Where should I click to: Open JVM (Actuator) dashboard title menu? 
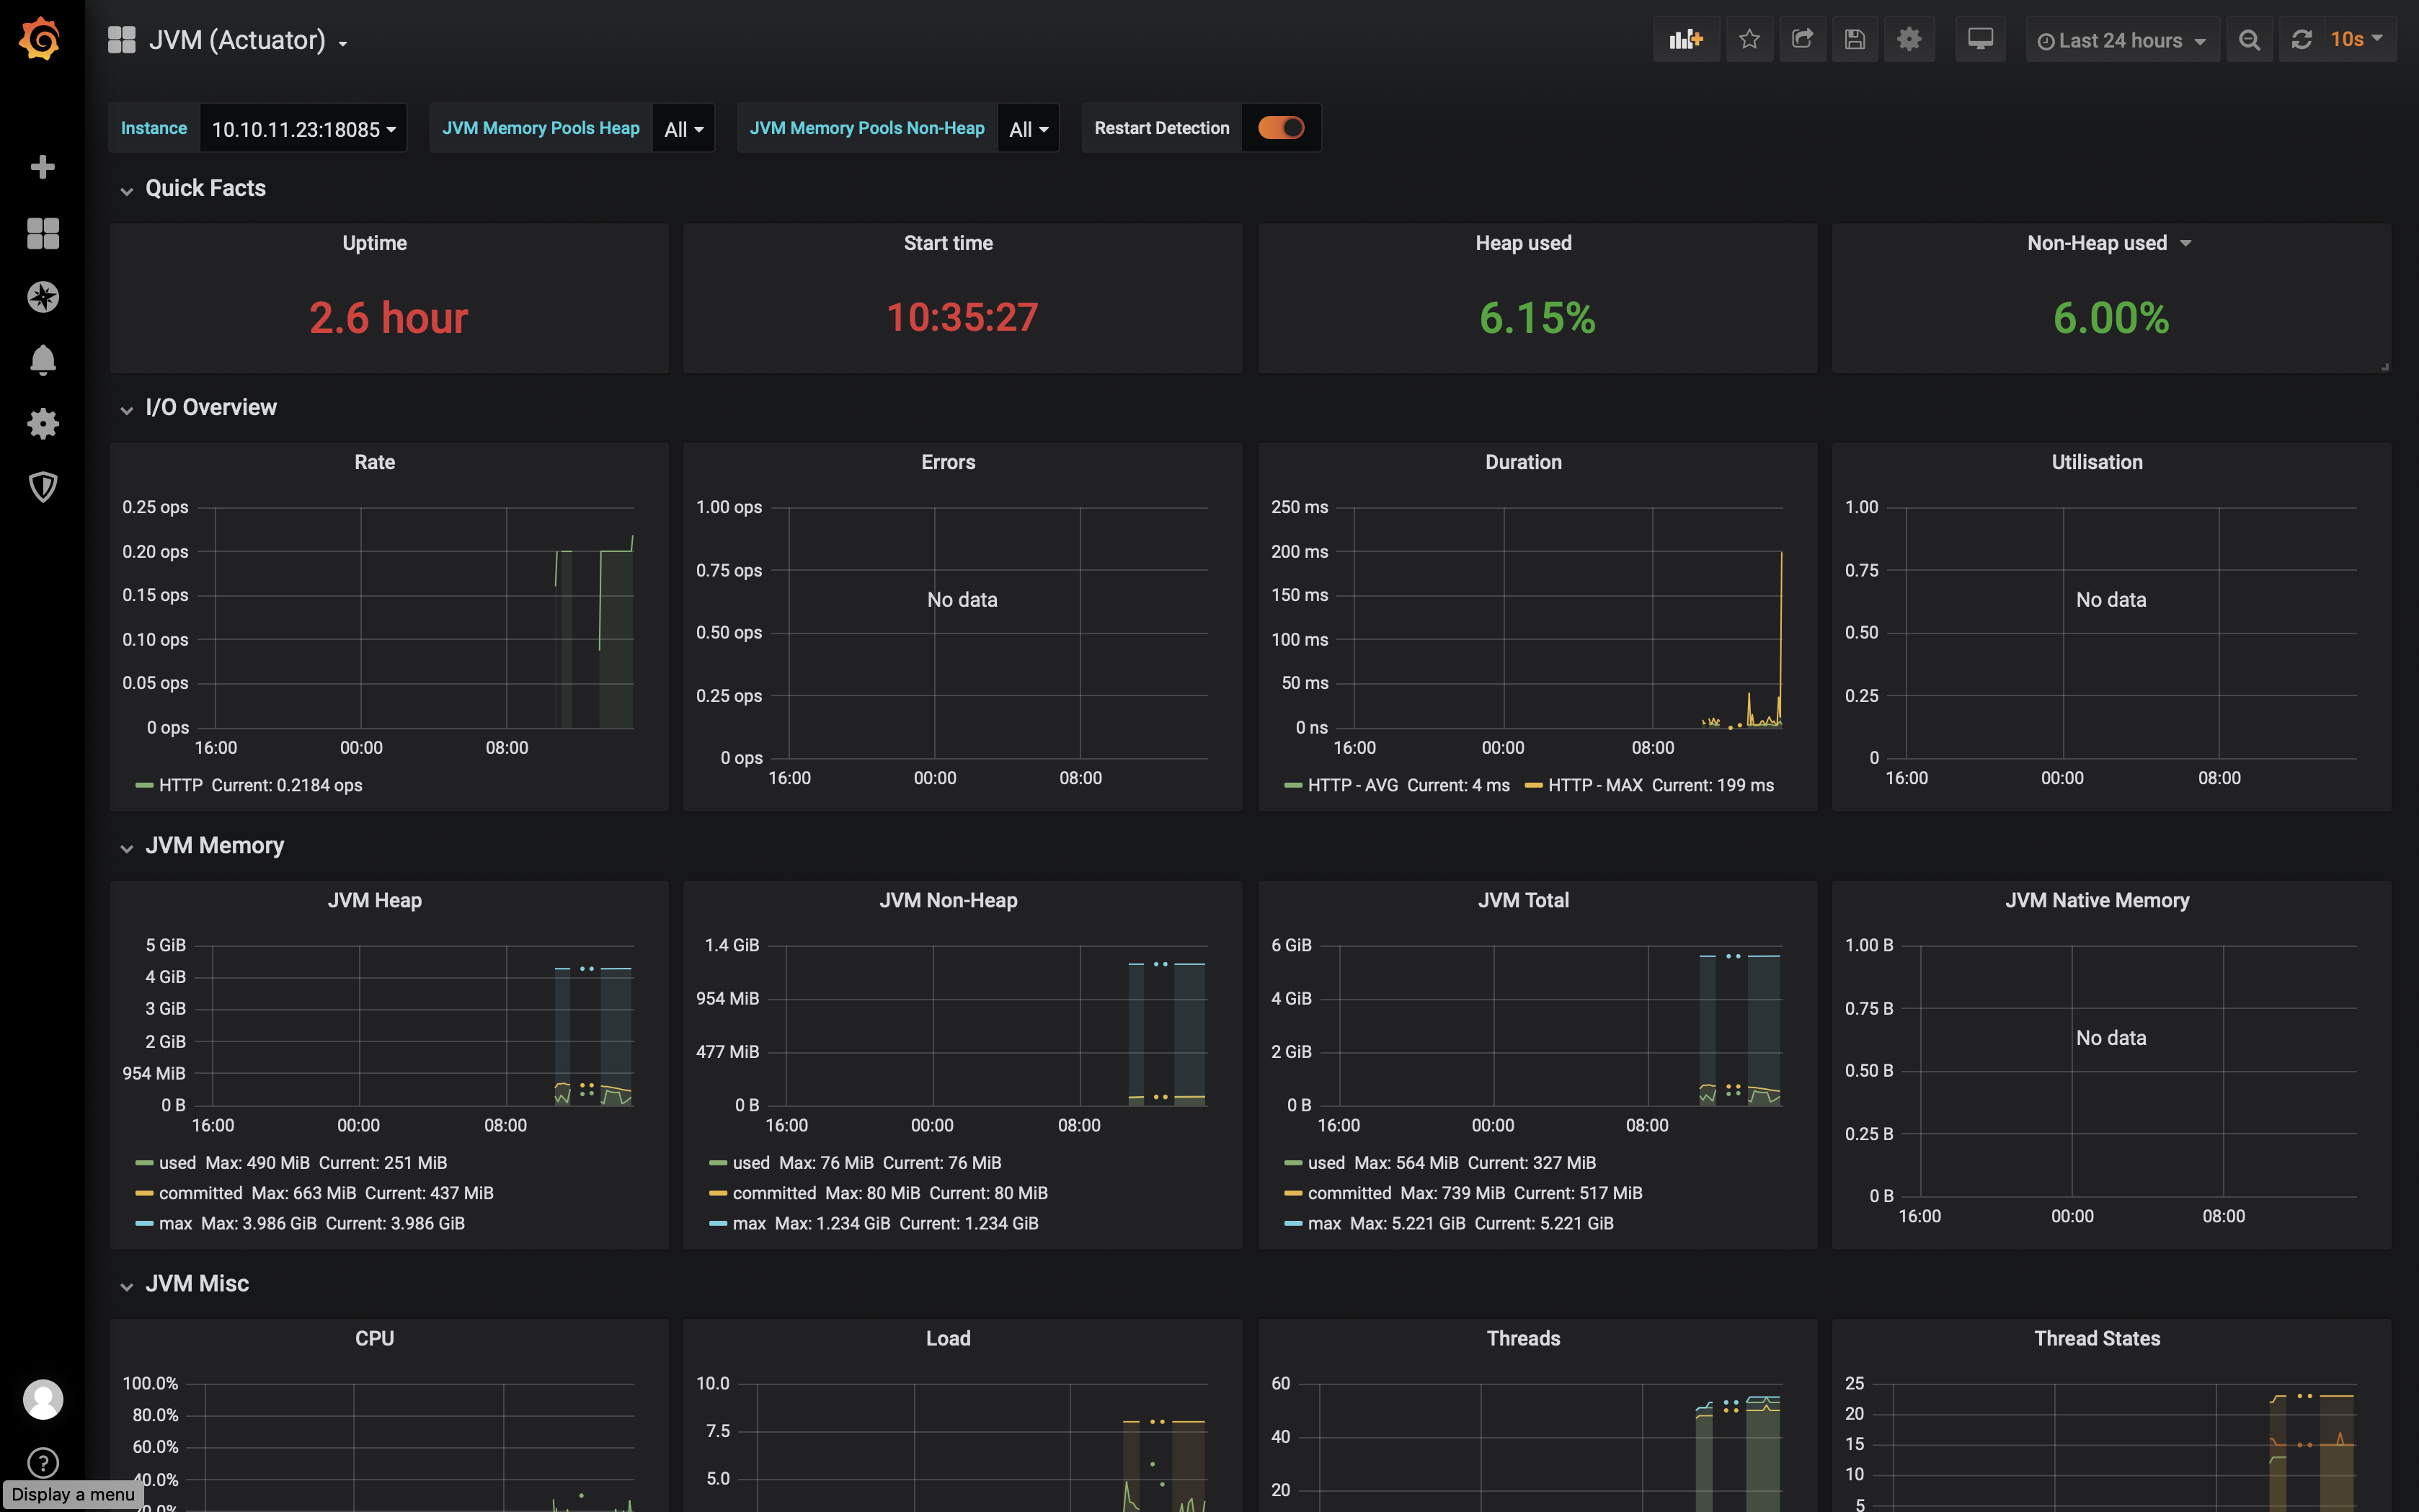click(247, 40)
